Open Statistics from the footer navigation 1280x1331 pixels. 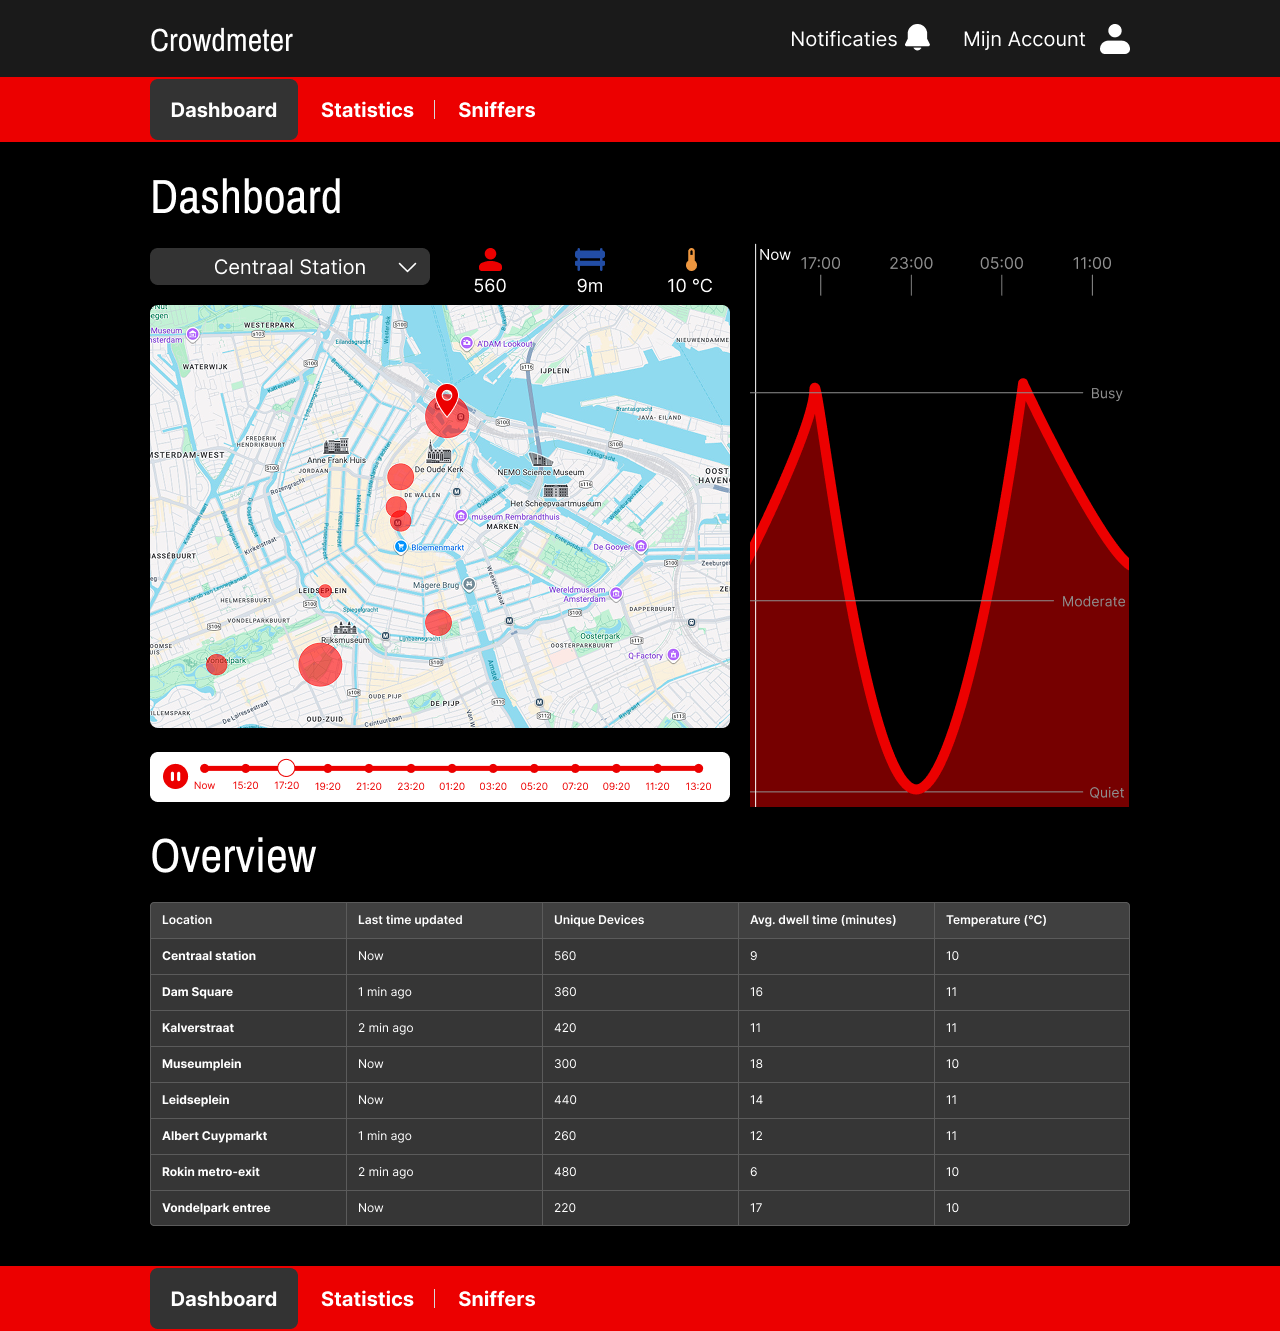pos(367,1298)
